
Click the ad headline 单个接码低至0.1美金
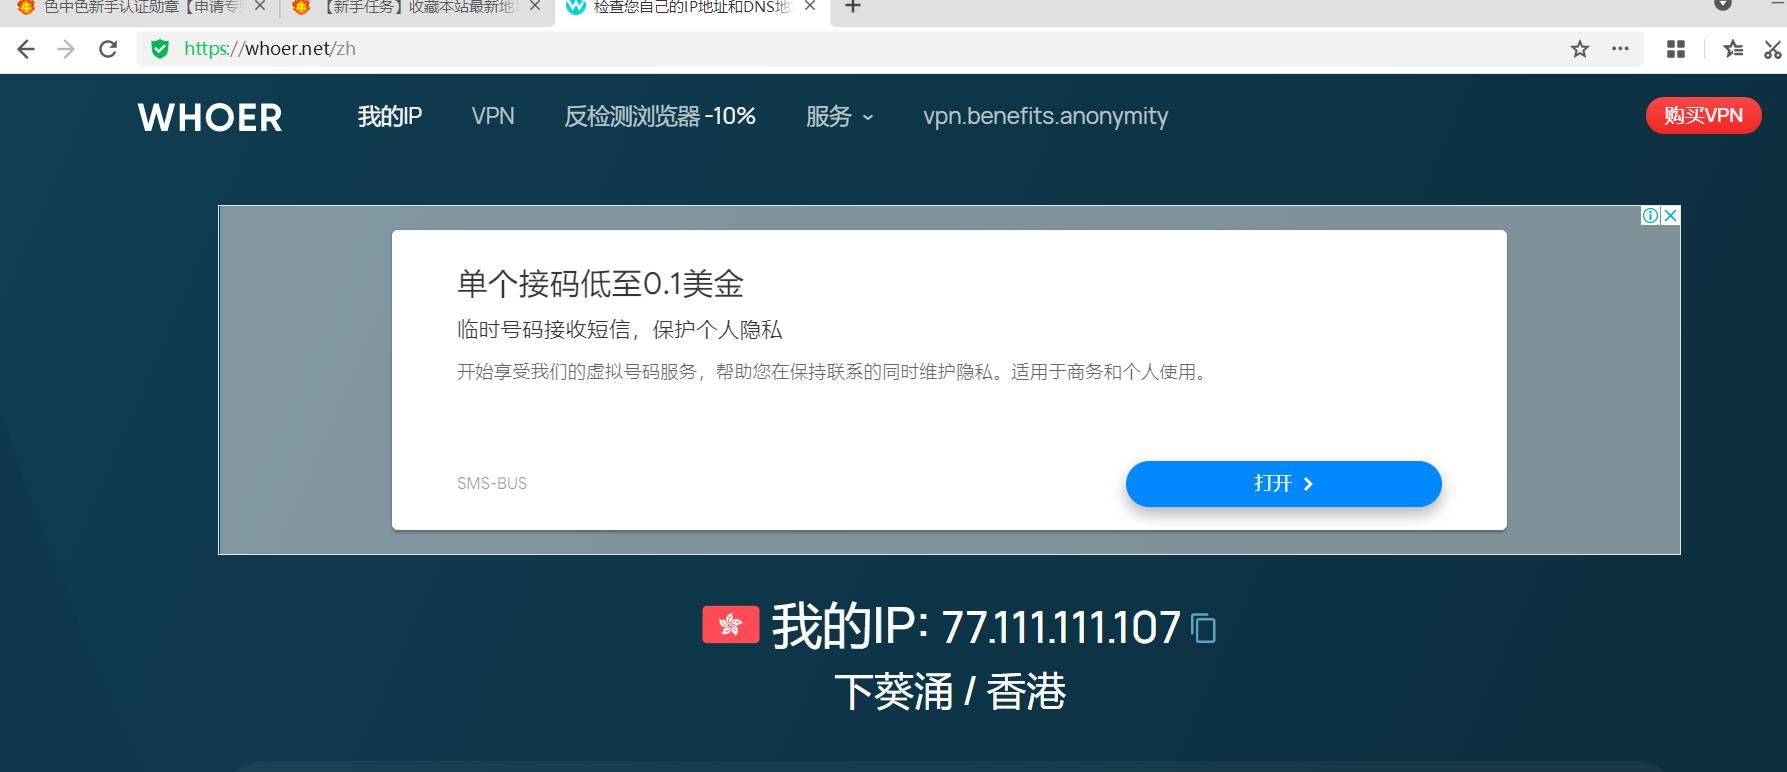coord(600,284)
